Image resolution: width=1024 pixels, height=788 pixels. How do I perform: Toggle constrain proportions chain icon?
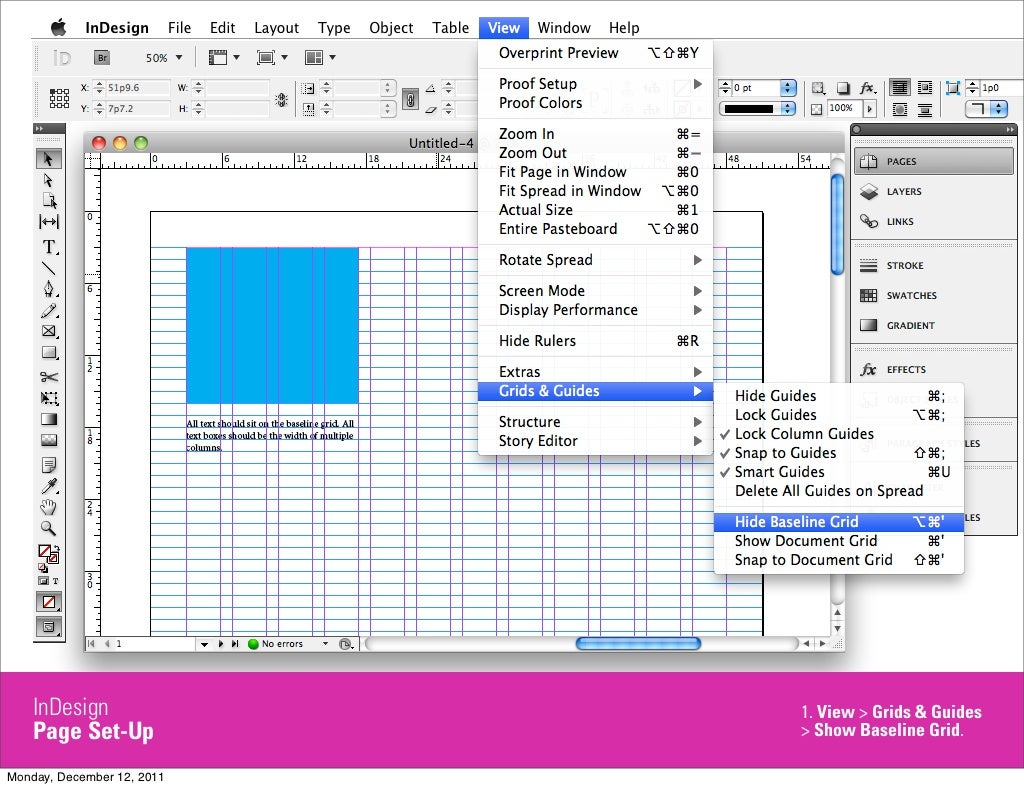(410, 99)
